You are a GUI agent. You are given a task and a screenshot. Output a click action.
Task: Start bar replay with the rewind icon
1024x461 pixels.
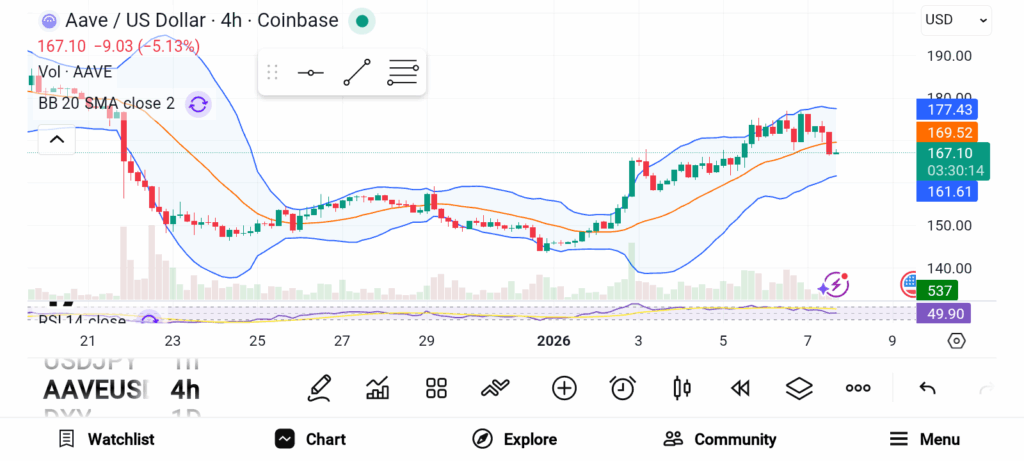coord(740,388)
